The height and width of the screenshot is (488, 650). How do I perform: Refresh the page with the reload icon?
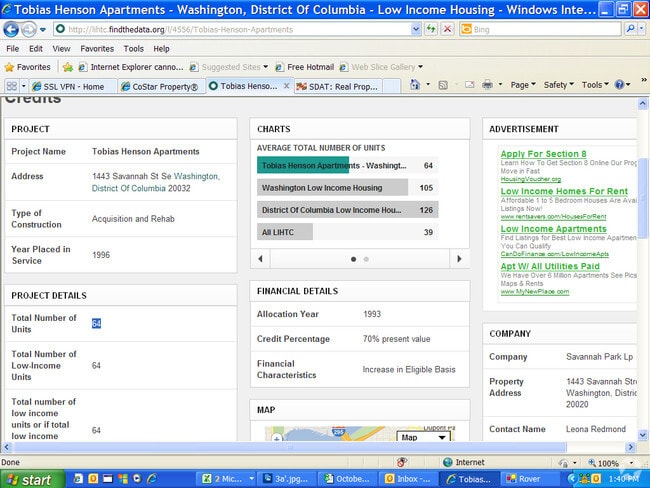click(x=429, y=30)
